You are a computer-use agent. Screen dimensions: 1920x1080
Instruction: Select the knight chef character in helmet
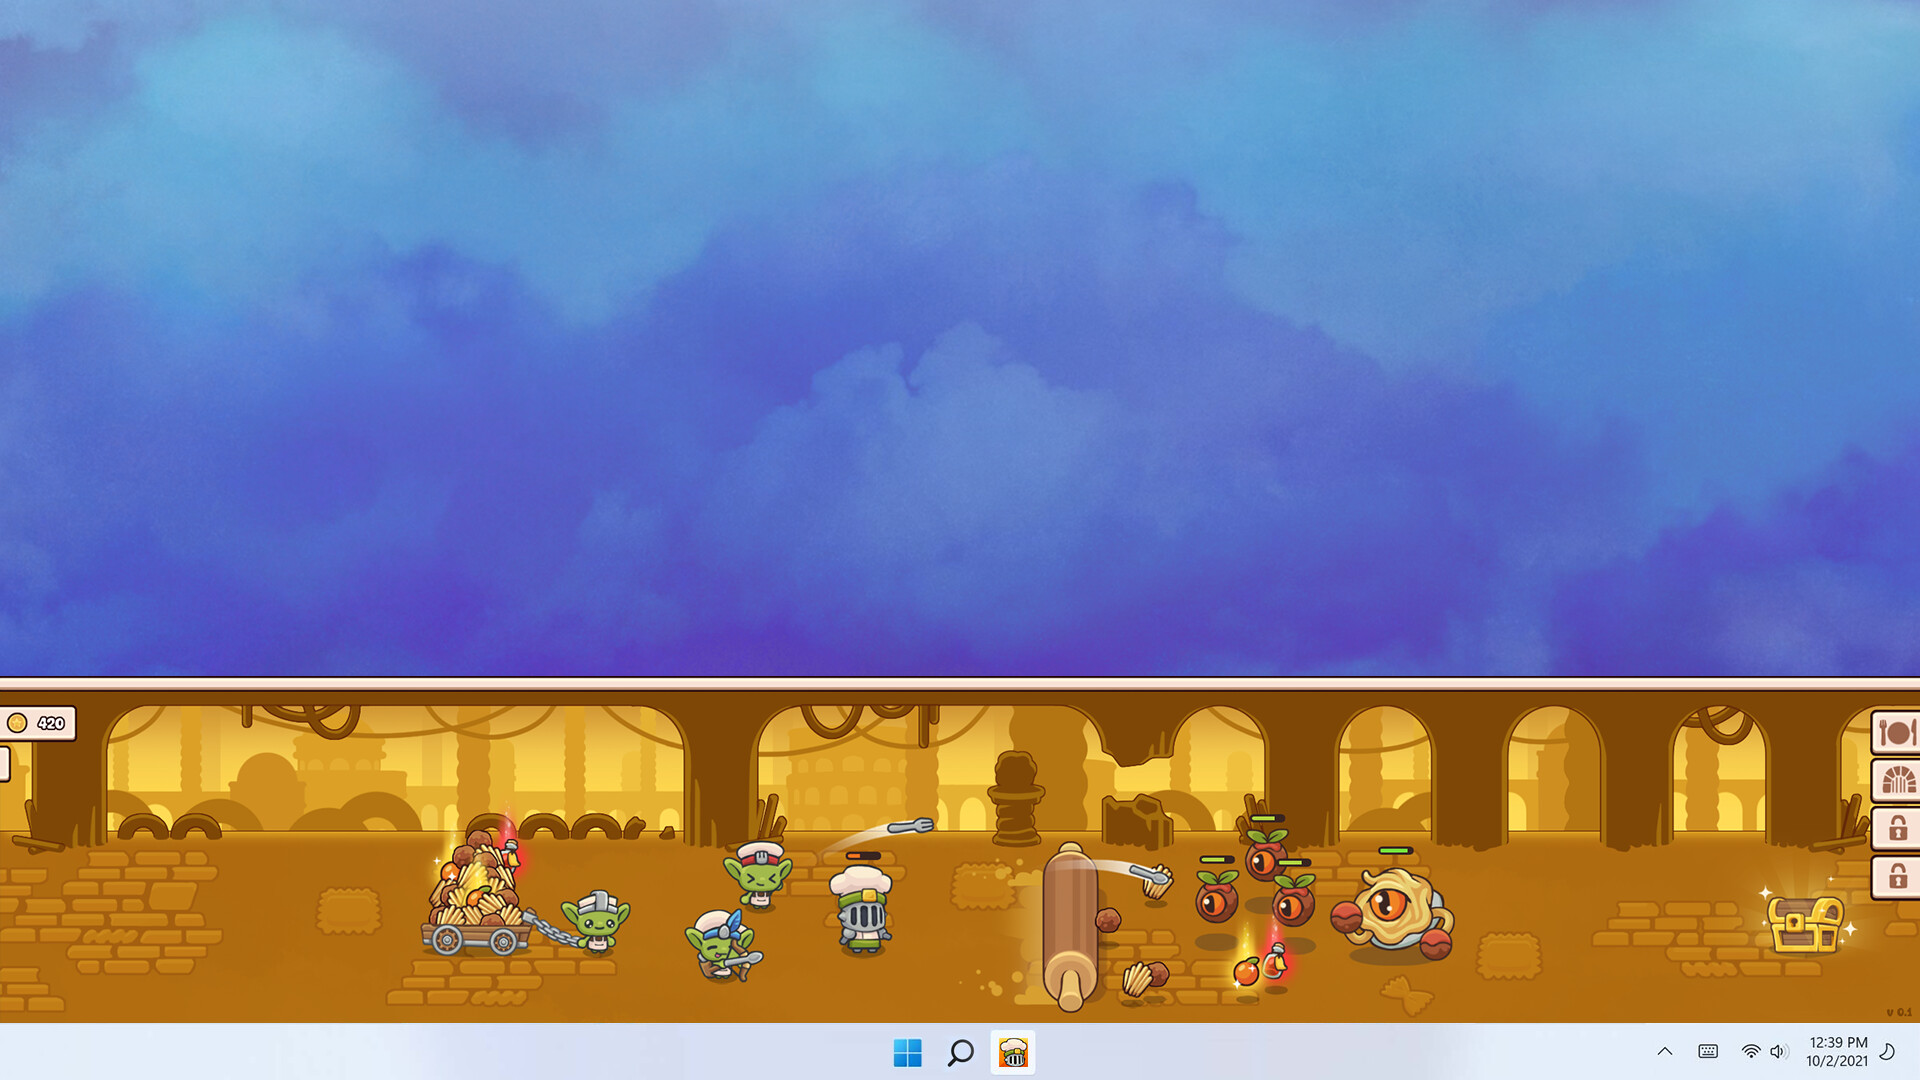(862, 908)
